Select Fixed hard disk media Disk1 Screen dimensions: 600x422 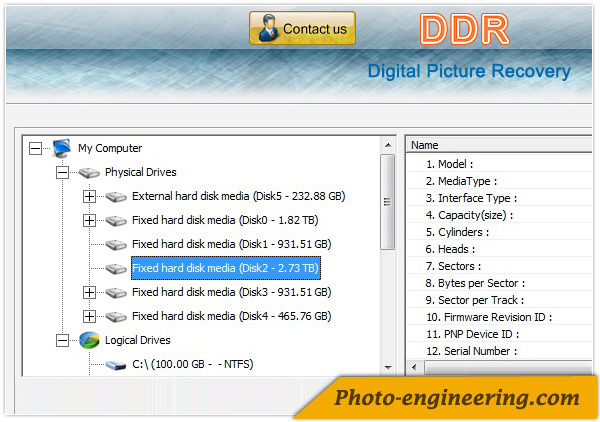click(x=232, y=244)
